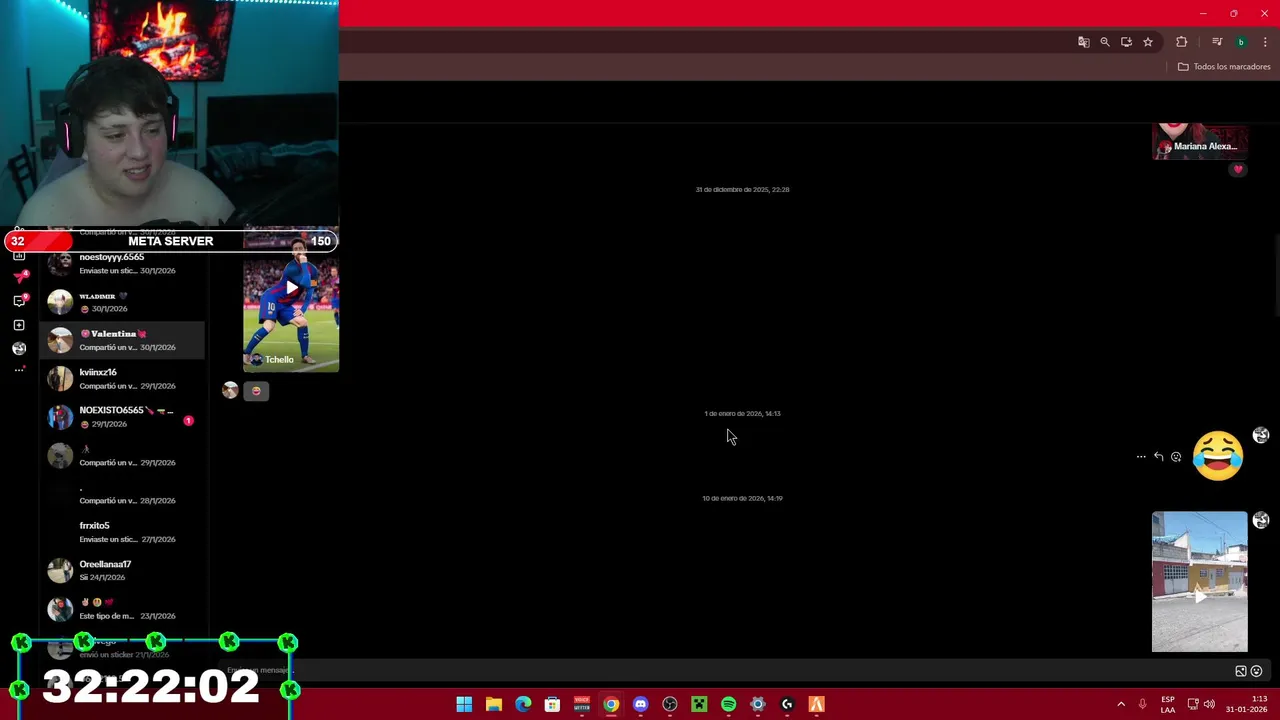The image size is (1280, 720).
Task: Open the profile avatar icon in sidebar
Action: click(x=19, y=349)
